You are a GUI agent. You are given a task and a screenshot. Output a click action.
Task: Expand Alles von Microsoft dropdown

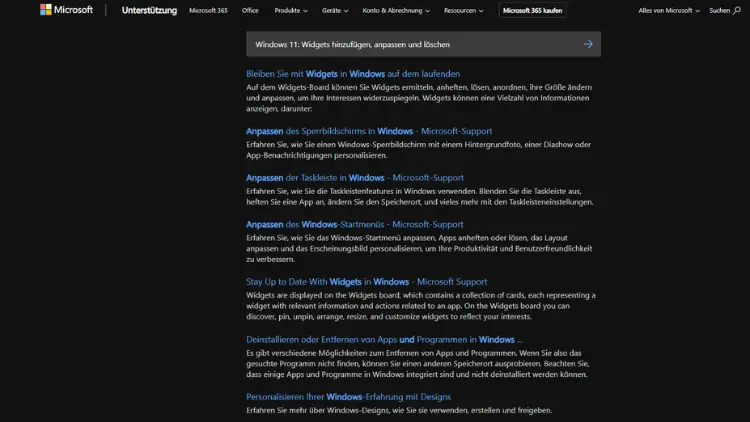pos(669,10)
